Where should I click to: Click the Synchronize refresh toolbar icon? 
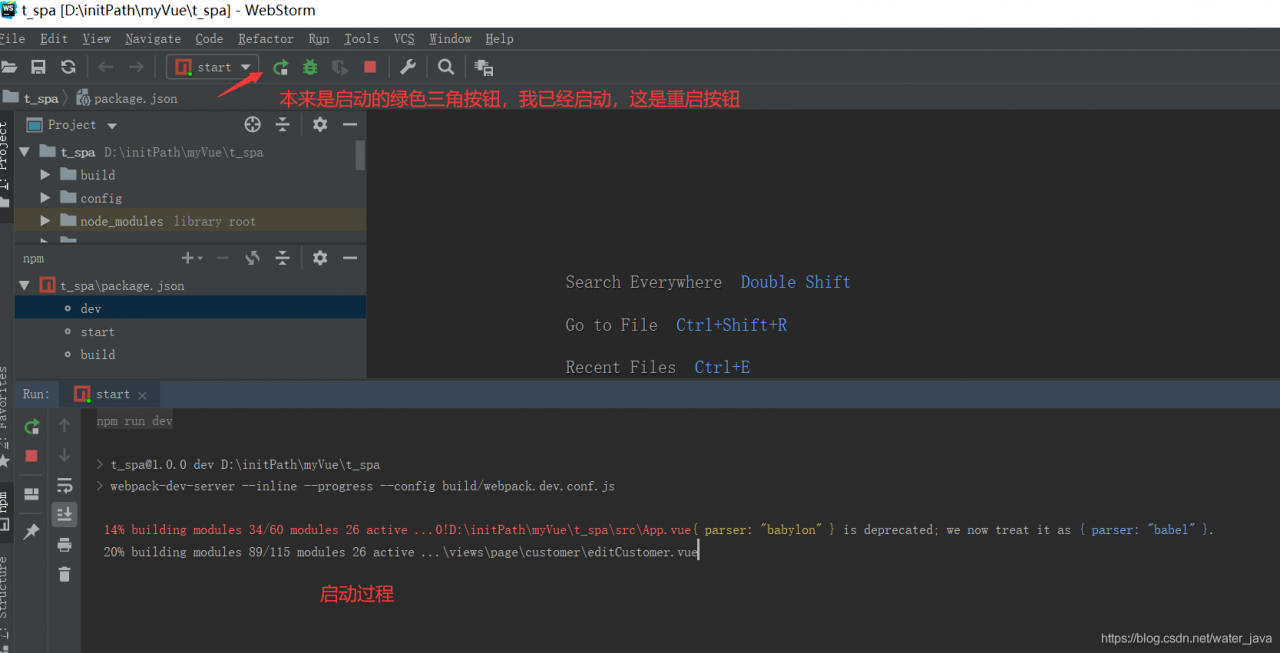point(68,67)
